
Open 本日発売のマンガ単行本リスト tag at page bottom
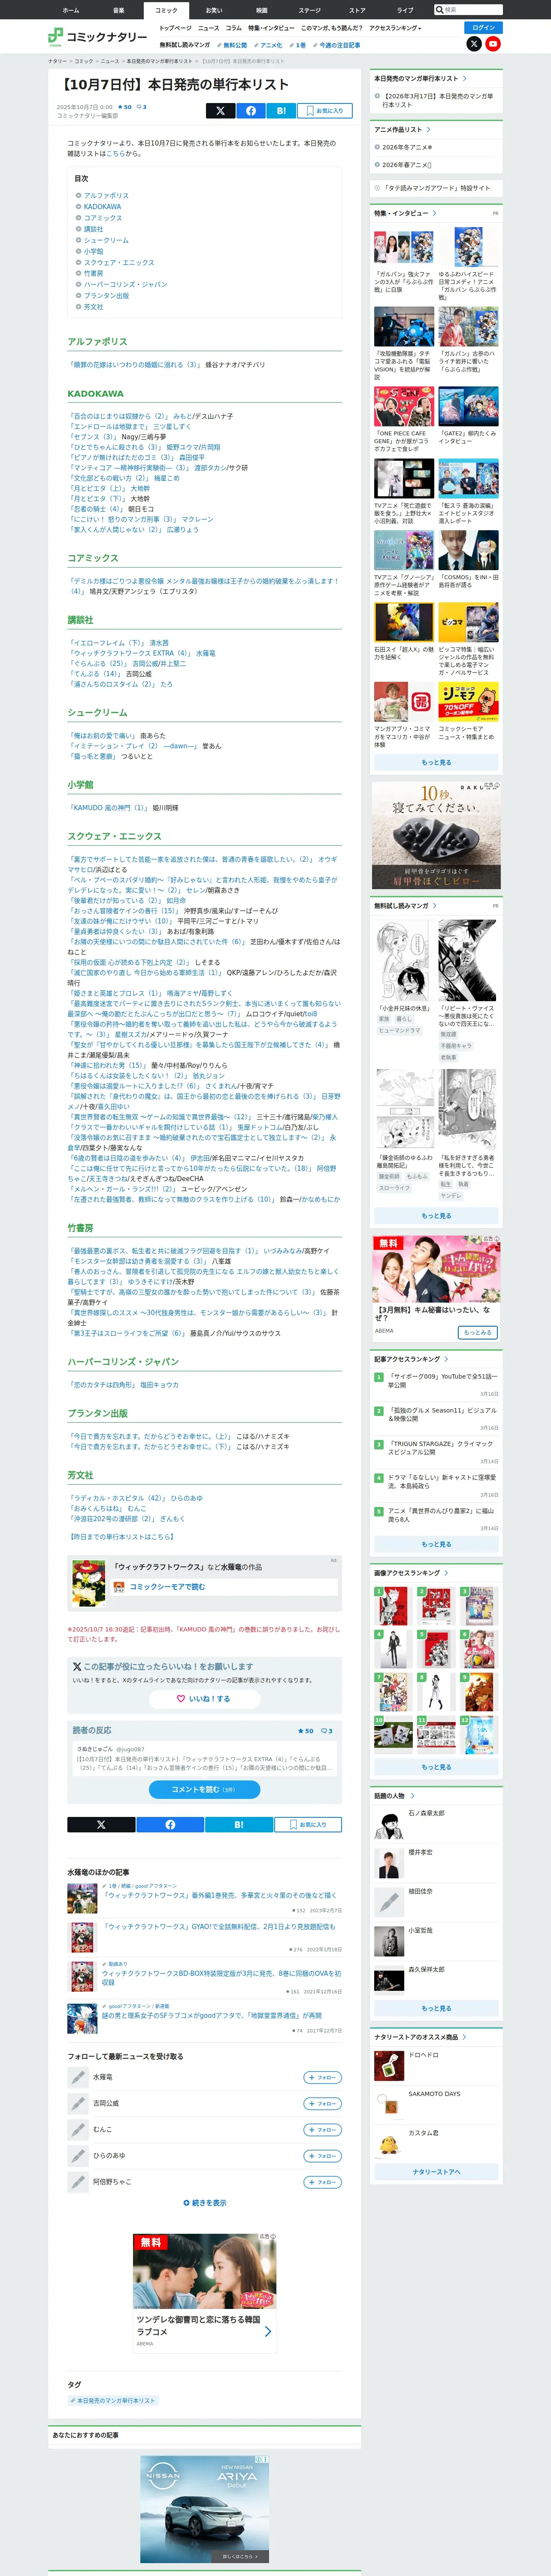click(113, 2401)
